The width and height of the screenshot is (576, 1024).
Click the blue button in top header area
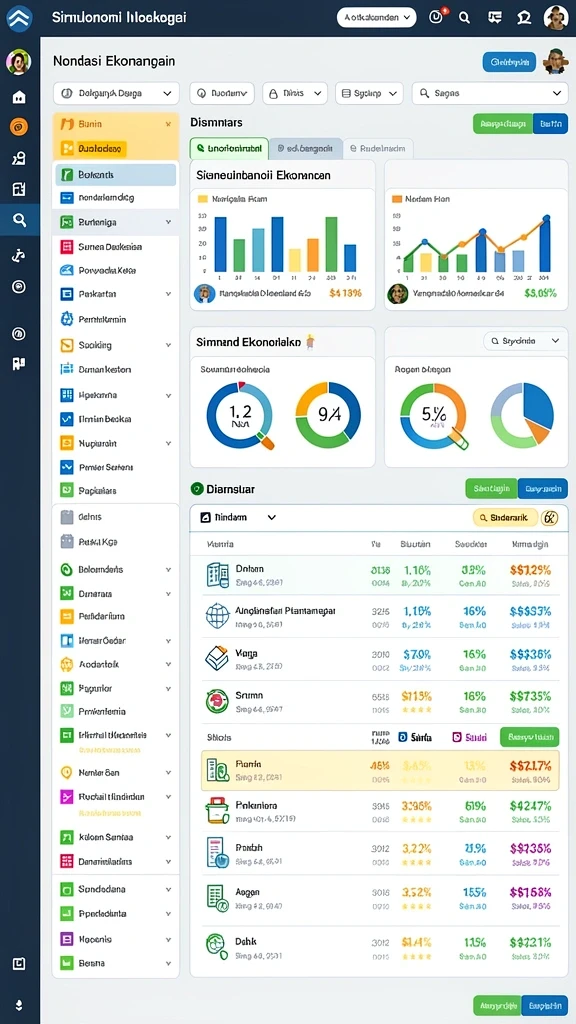(509, 62)
